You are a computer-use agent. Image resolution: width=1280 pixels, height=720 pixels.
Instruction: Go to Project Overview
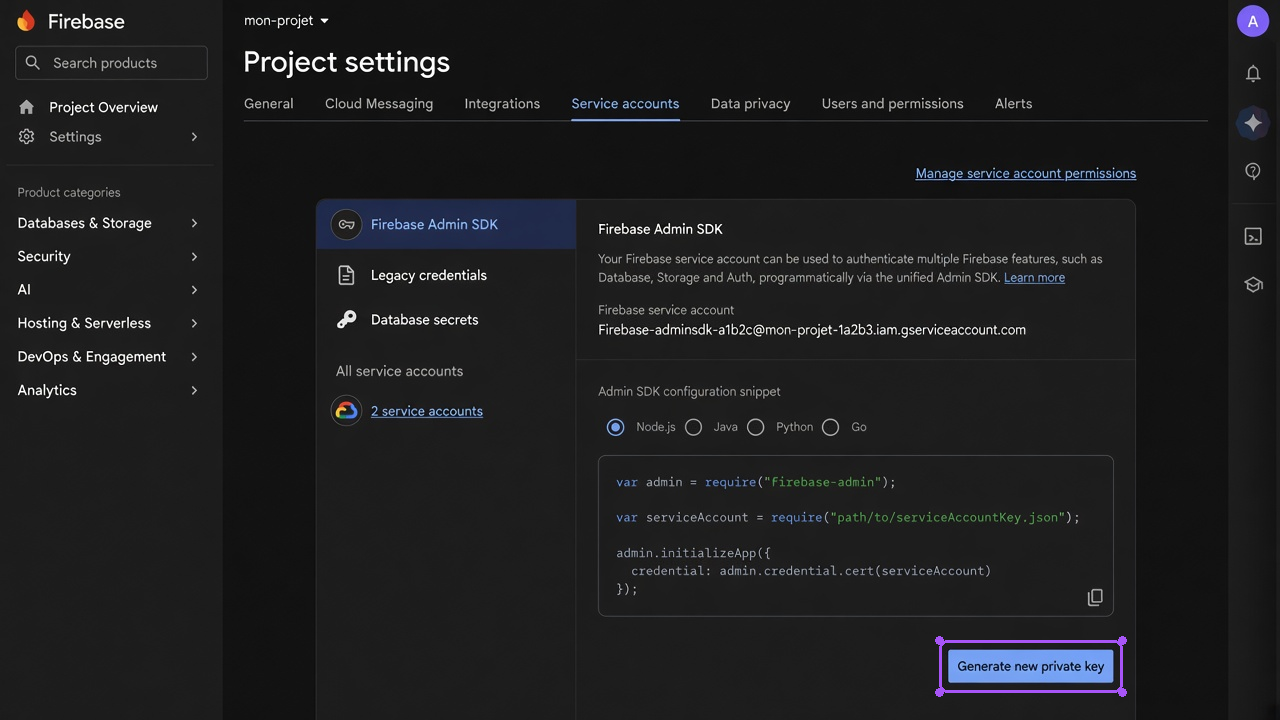pyautogui.click(x=103, y=107)
